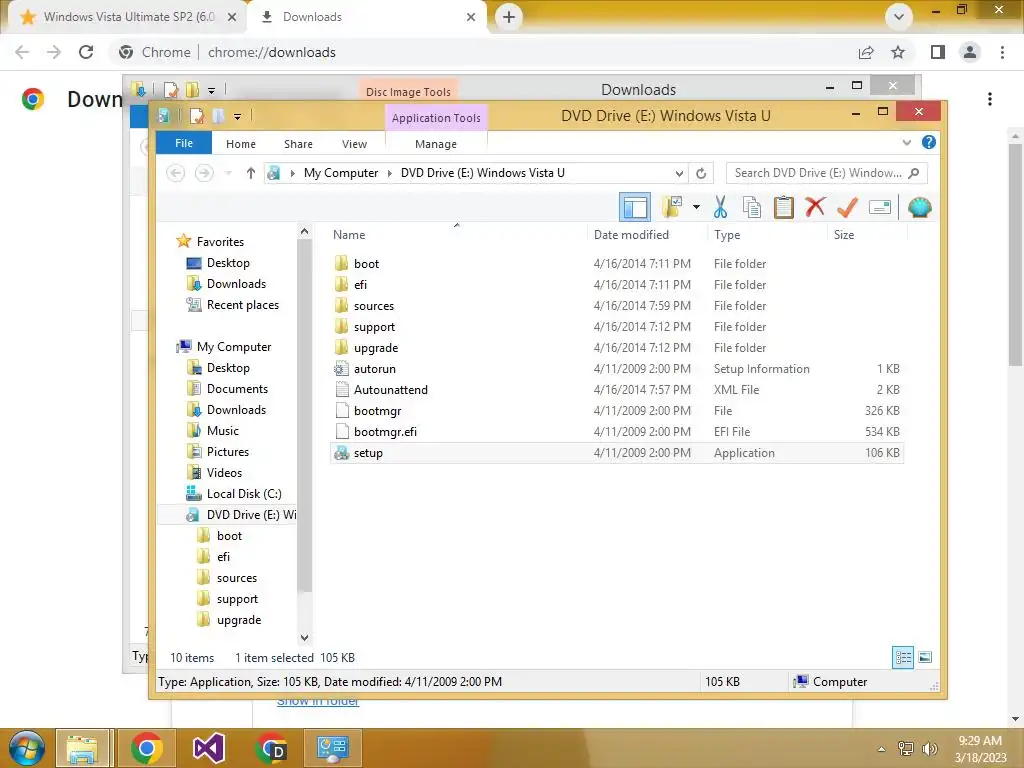
Task: Click the volume icon in system tray
Action: (x=930, y=748)
